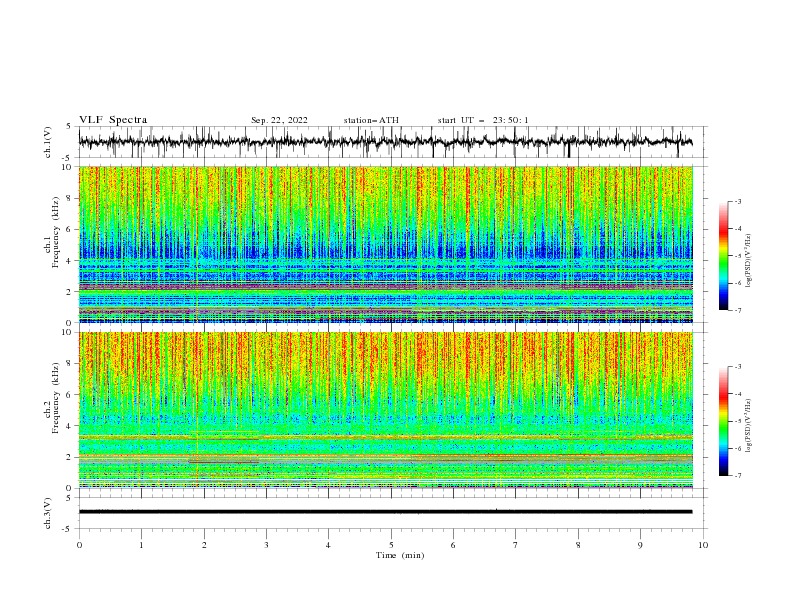792x612 pixels.
Task: Click the ch.1 frequency axis "6" tick label
Action: pos(70,229)
